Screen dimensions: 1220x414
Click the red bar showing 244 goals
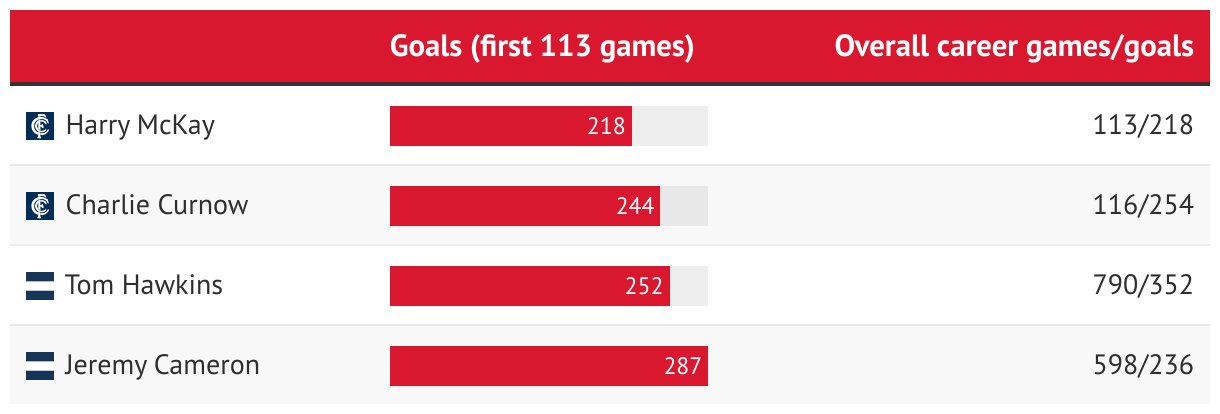coord(525,206)
